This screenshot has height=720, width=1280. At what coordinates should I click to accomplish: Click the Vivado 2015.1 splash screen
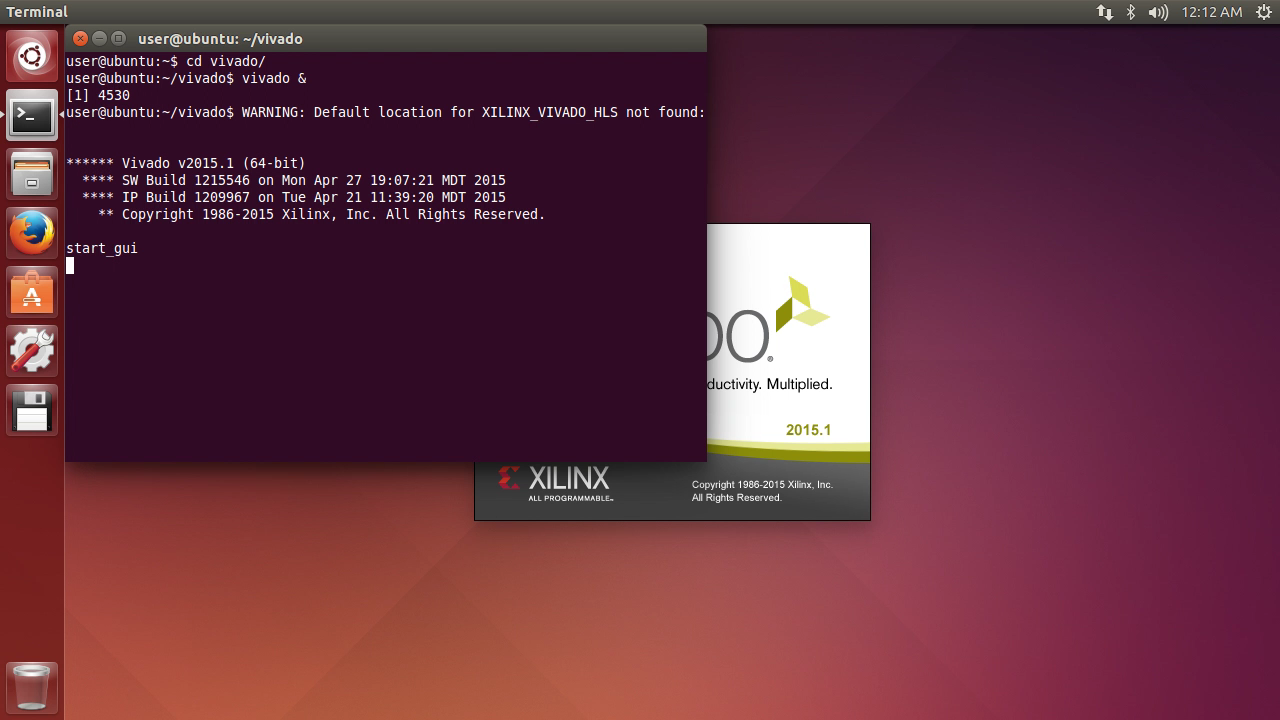pyautogui.click(x=790, y=370)
